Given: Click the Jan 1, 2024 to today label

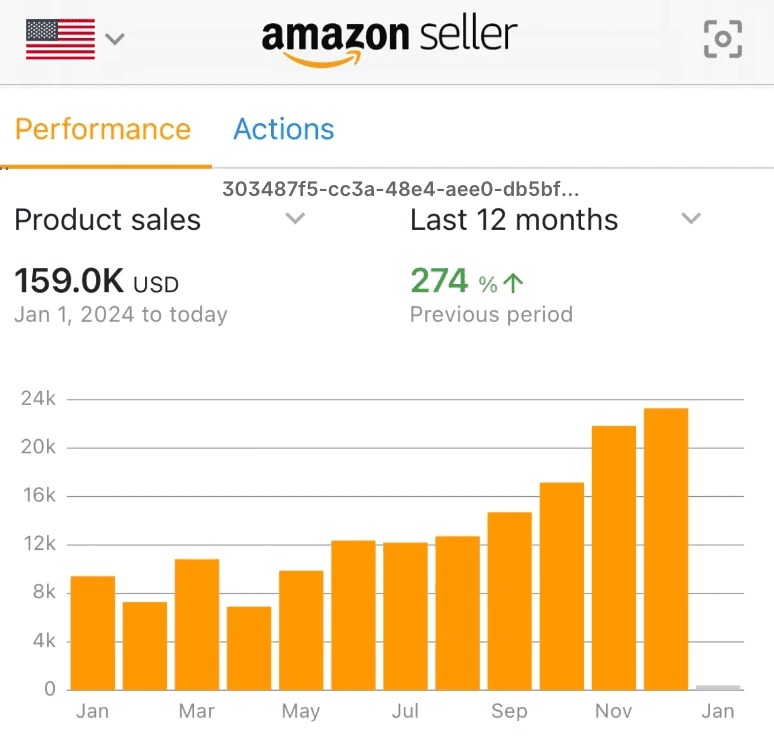Looking at the screenshot, I should (121, 314).
